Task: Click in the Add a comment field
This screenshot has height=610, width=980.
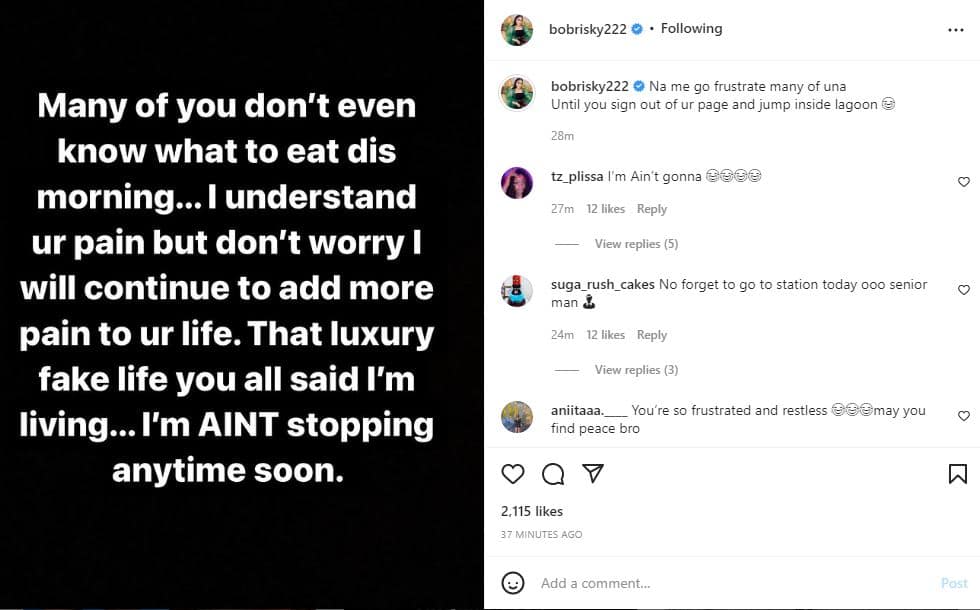Action: coord(730,583)
